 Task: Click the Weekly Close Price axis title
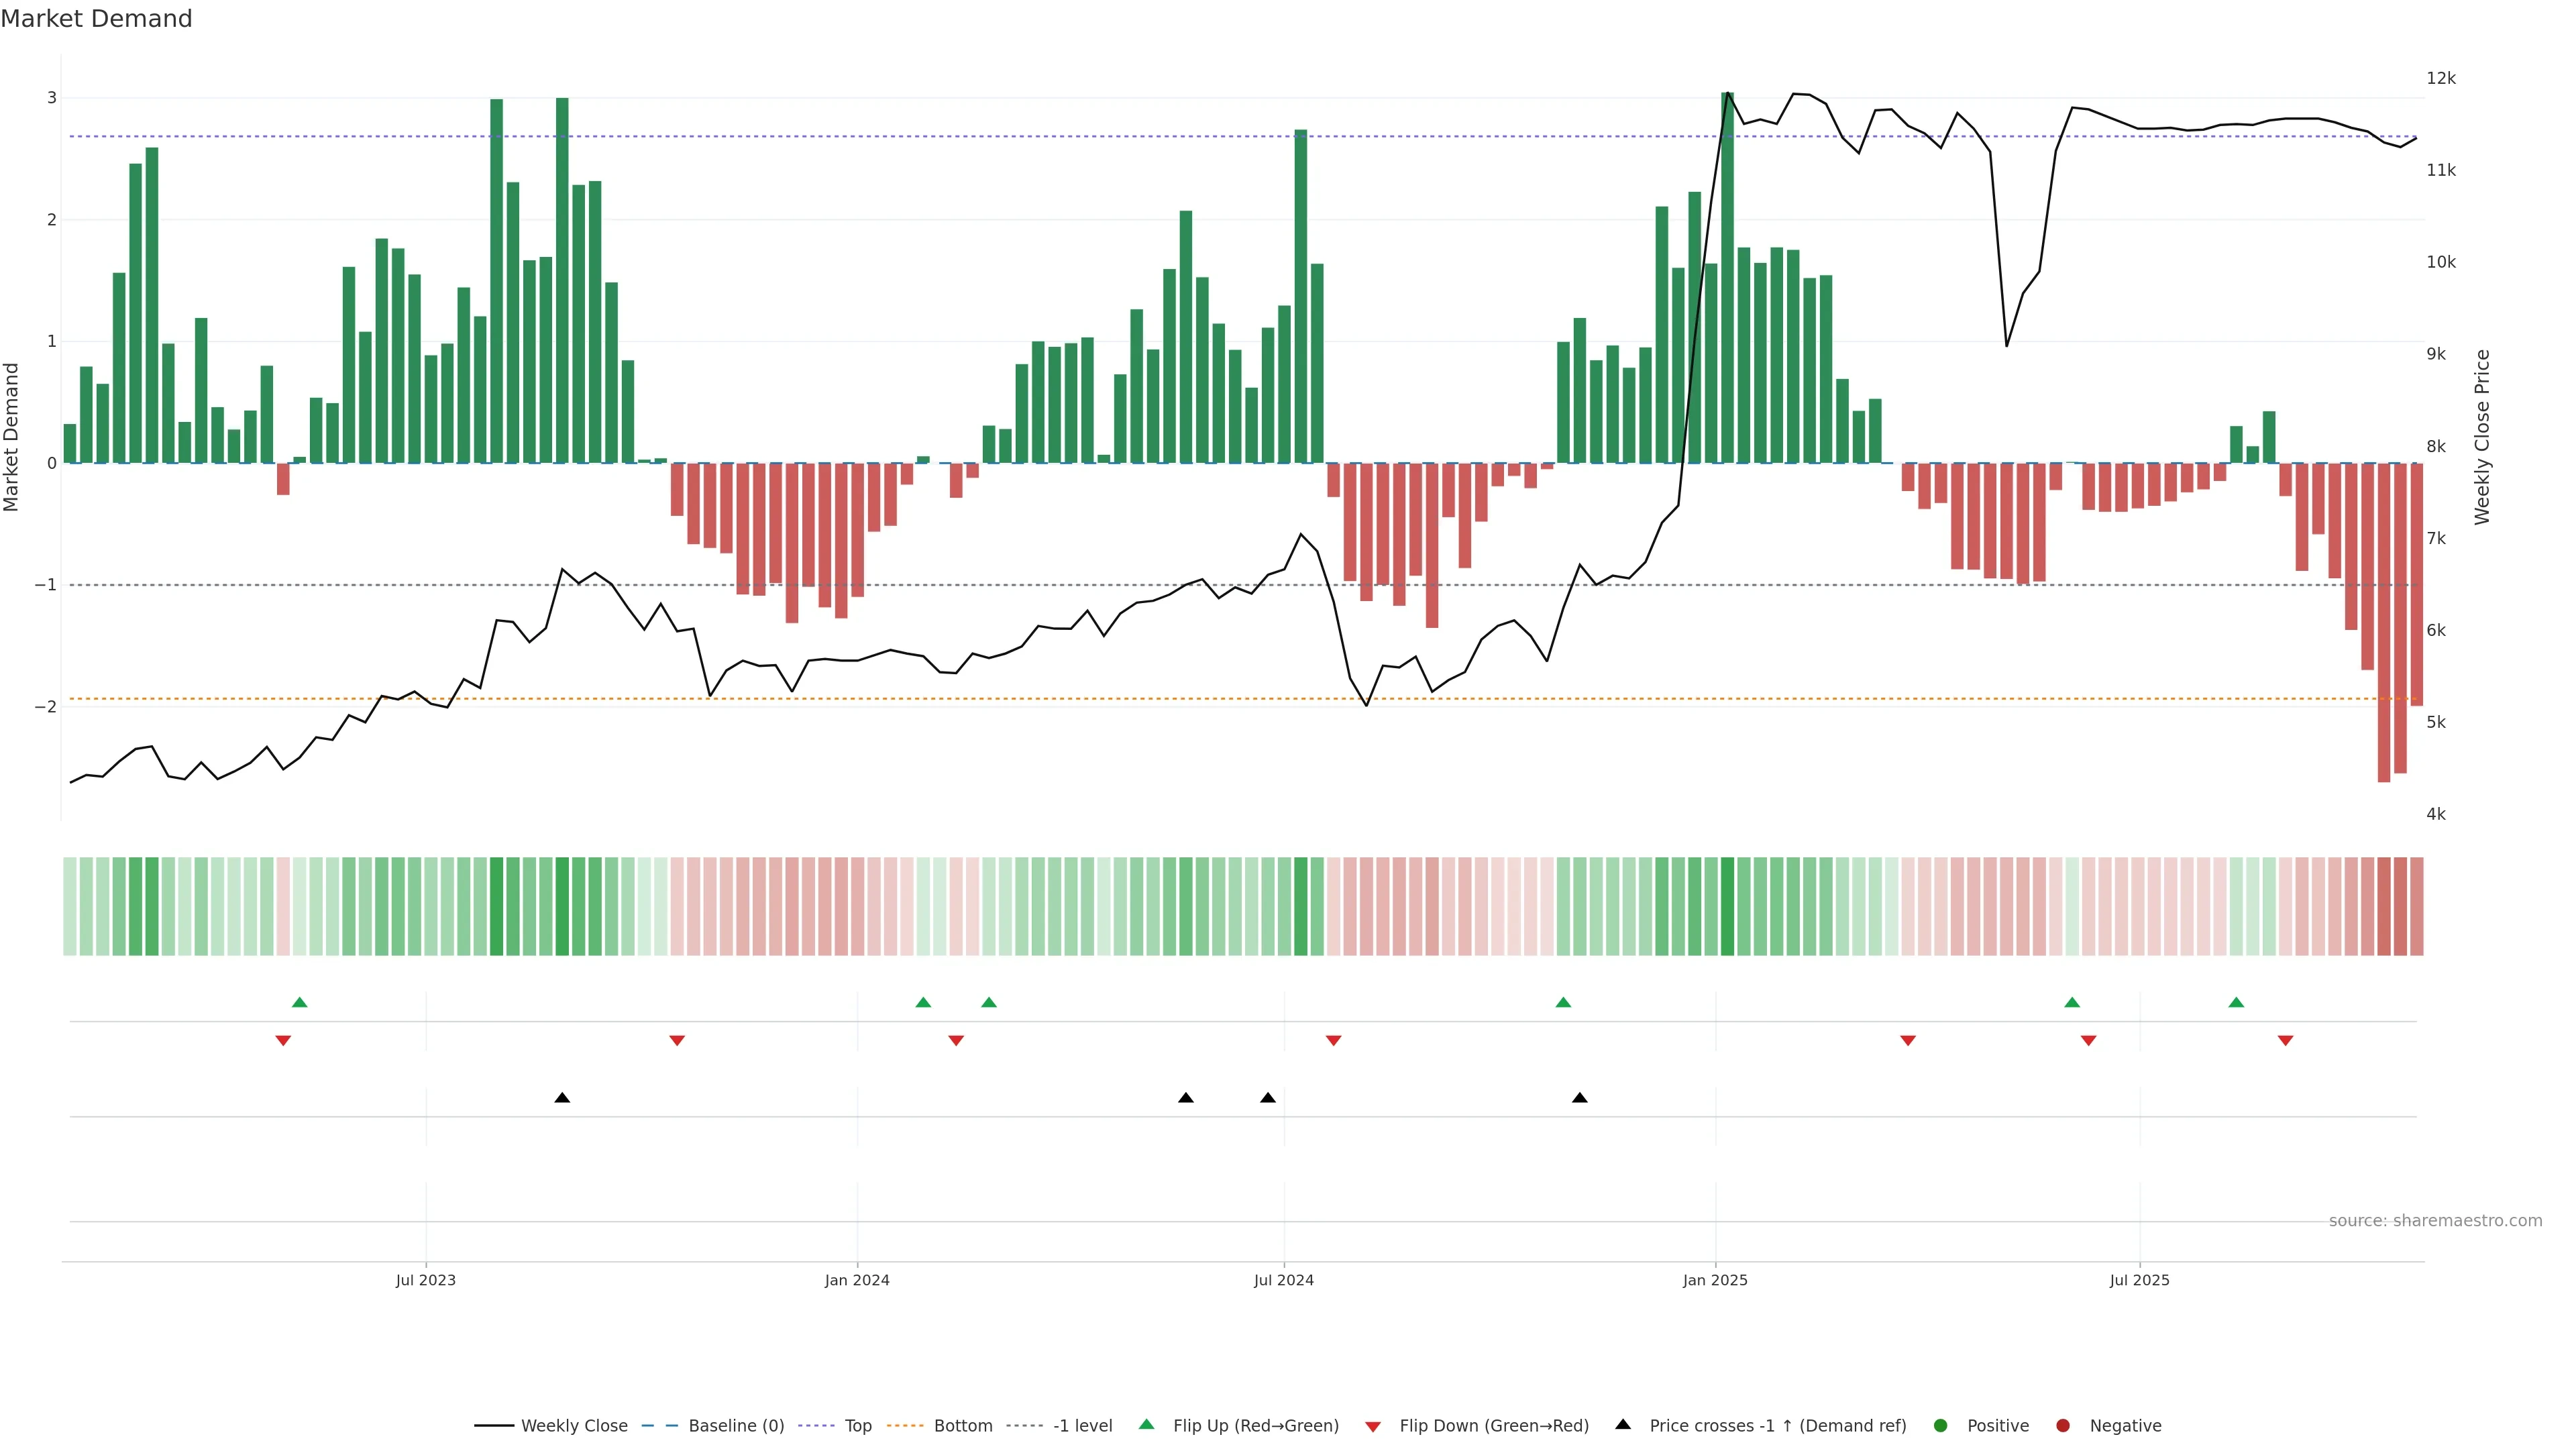point(2482,437)
